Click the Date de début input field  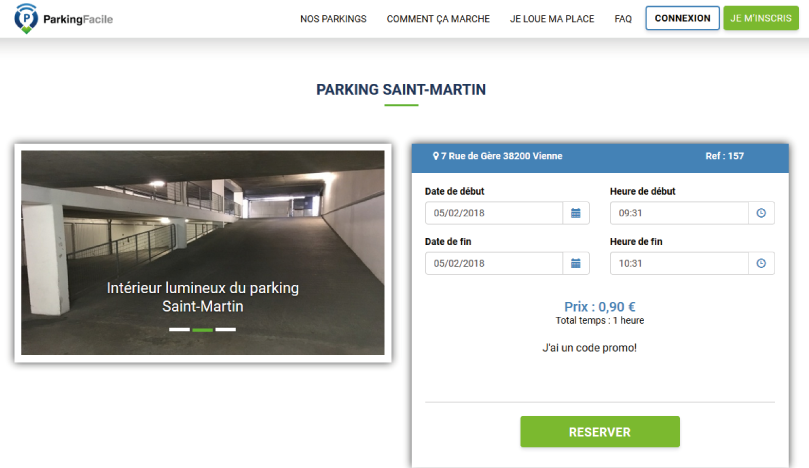tap(494, 213)
